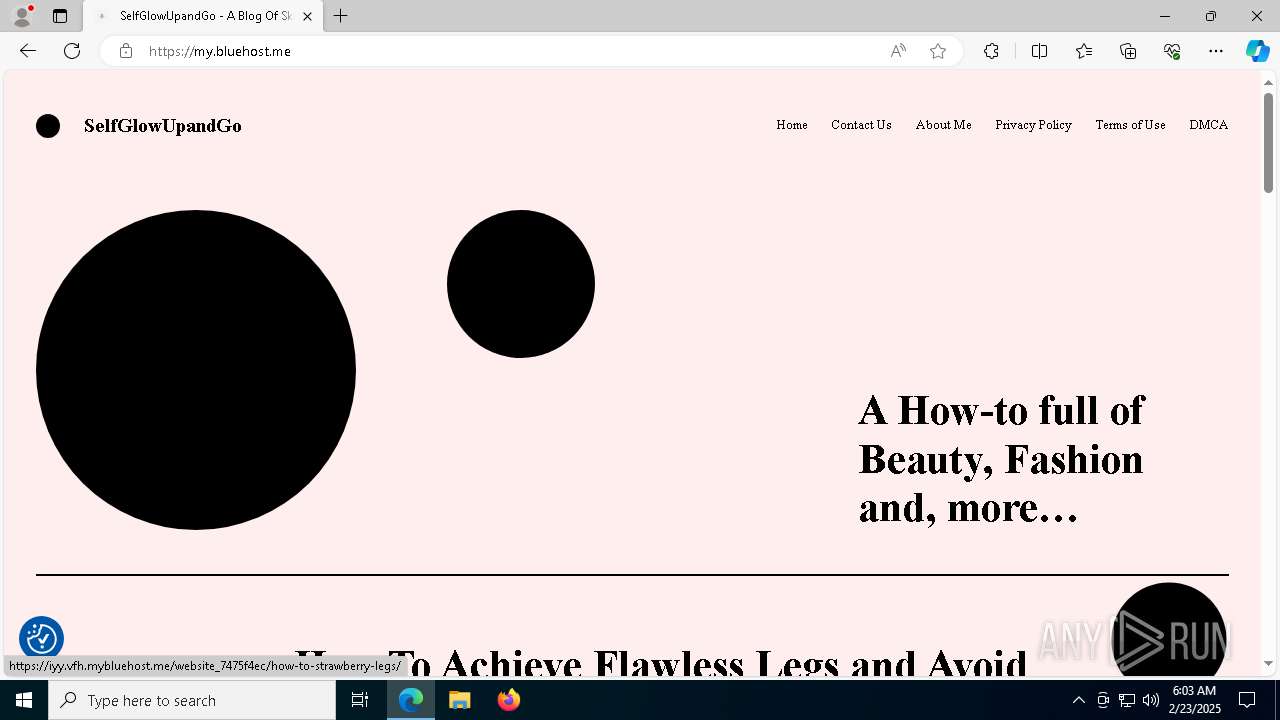This screenshot has height=720, width=1280.
Task: Open the Contact Us page
Action: click(861, 125)
